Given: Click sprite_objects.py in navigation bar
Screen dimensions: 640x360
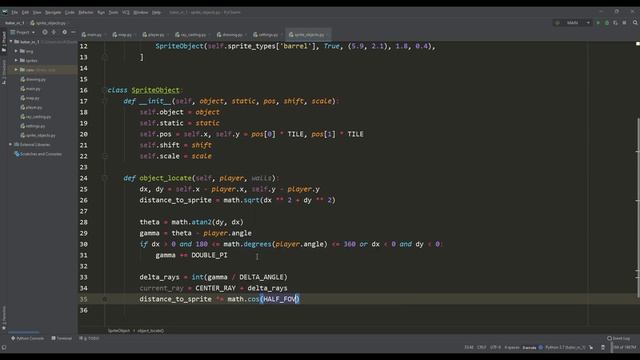Looking at the screenshot, I should (x=48, y=23).
